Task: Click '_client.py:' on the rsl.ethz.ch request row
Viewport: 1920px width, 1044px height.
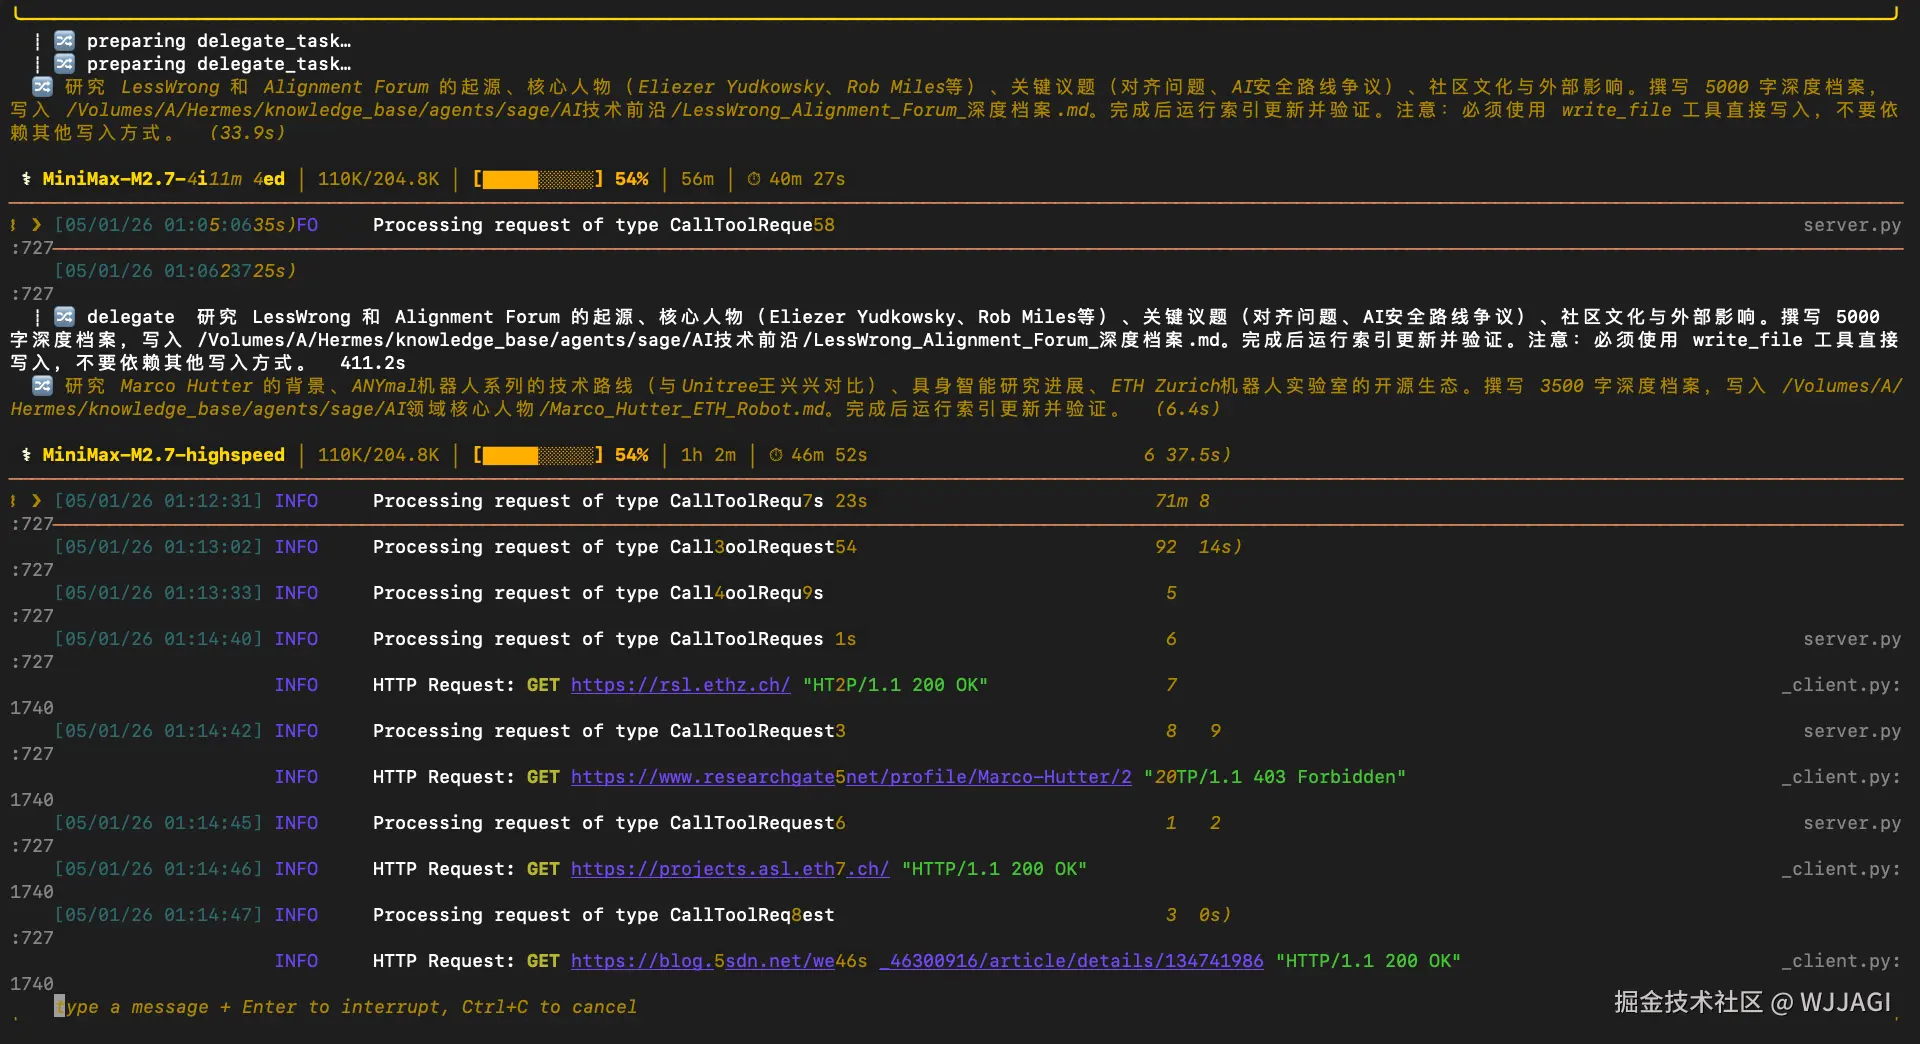Action: pyautogui.click(x=1841, y=685)
